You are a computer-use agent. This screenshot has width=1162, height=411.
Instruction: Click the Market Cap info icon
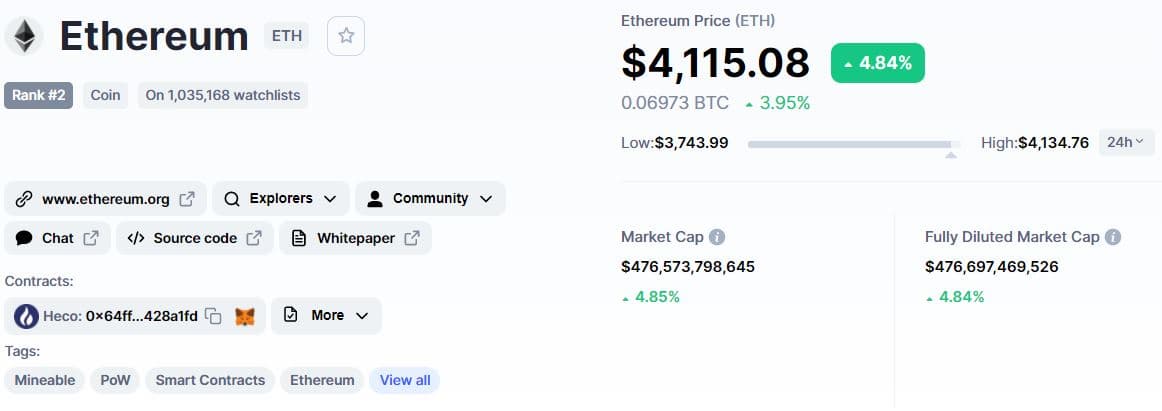click(x=717, y=237)
